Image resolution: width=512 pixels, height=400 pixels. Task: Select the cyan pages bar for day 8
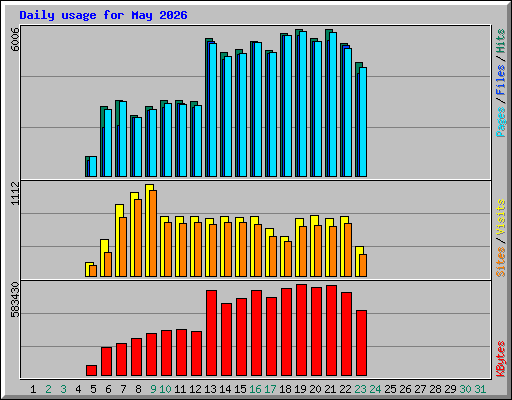click(x=138, y=147)
